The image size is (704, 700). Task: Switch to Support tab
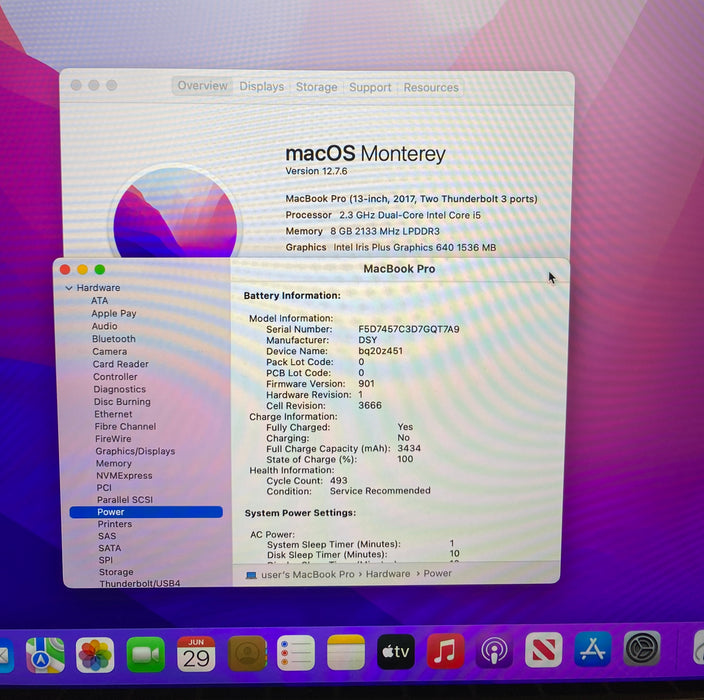(370, 87)
